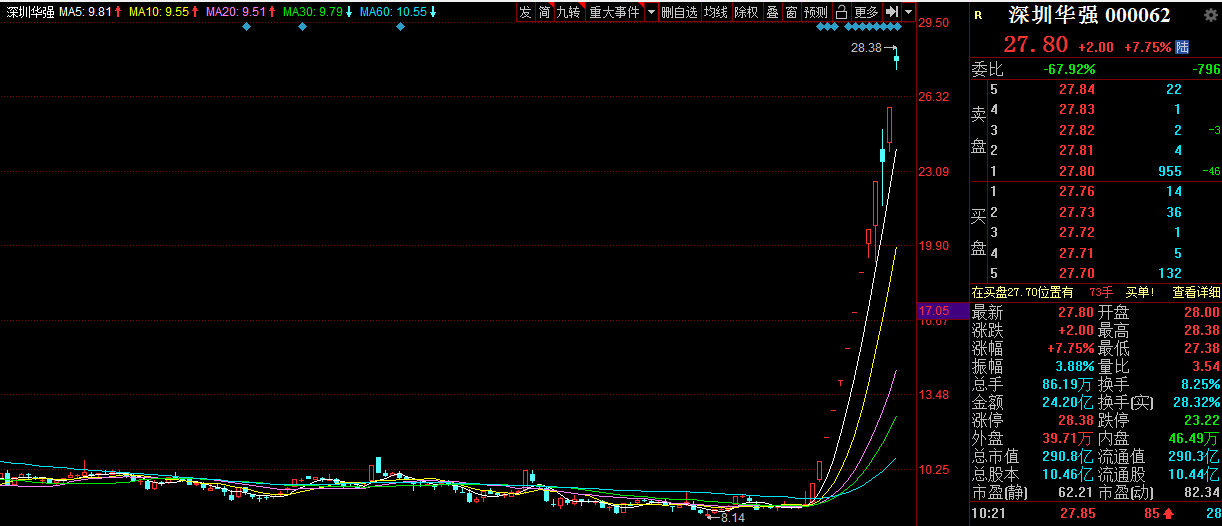Click the 跌停 limit-down price 23.22
The image size is (1222, 526).
1201,420
